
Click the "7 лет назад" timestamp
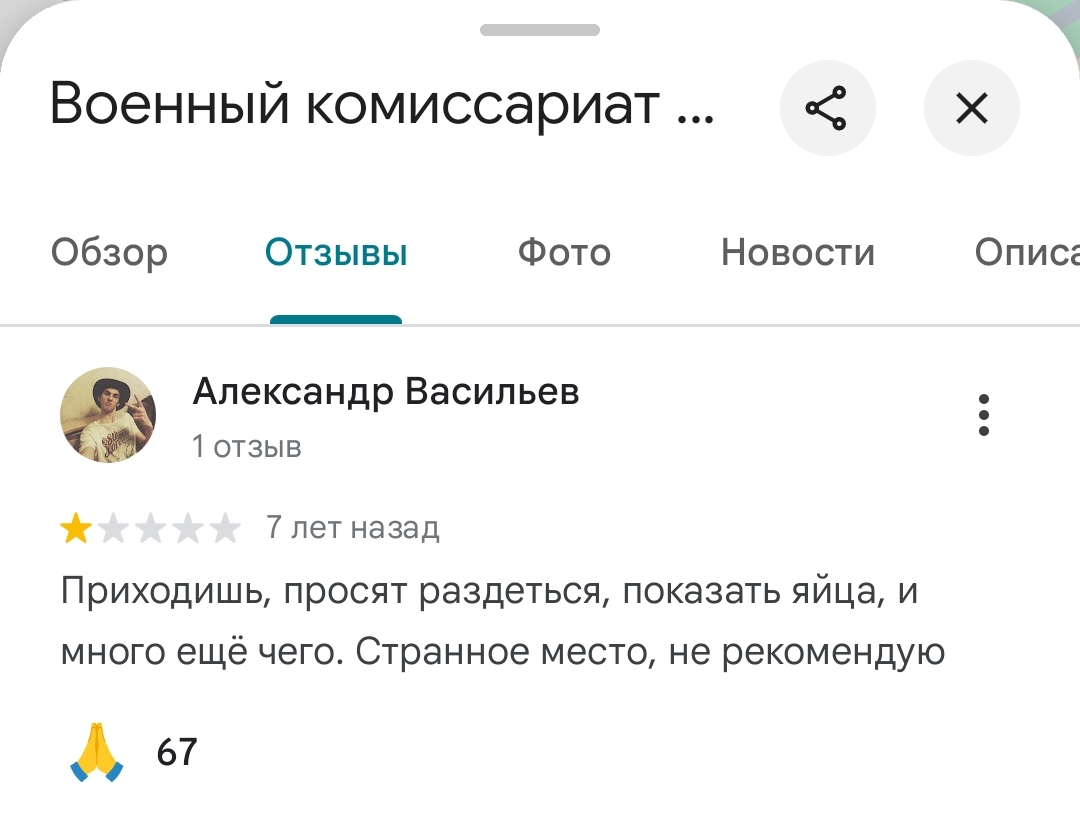click(353, 527)
